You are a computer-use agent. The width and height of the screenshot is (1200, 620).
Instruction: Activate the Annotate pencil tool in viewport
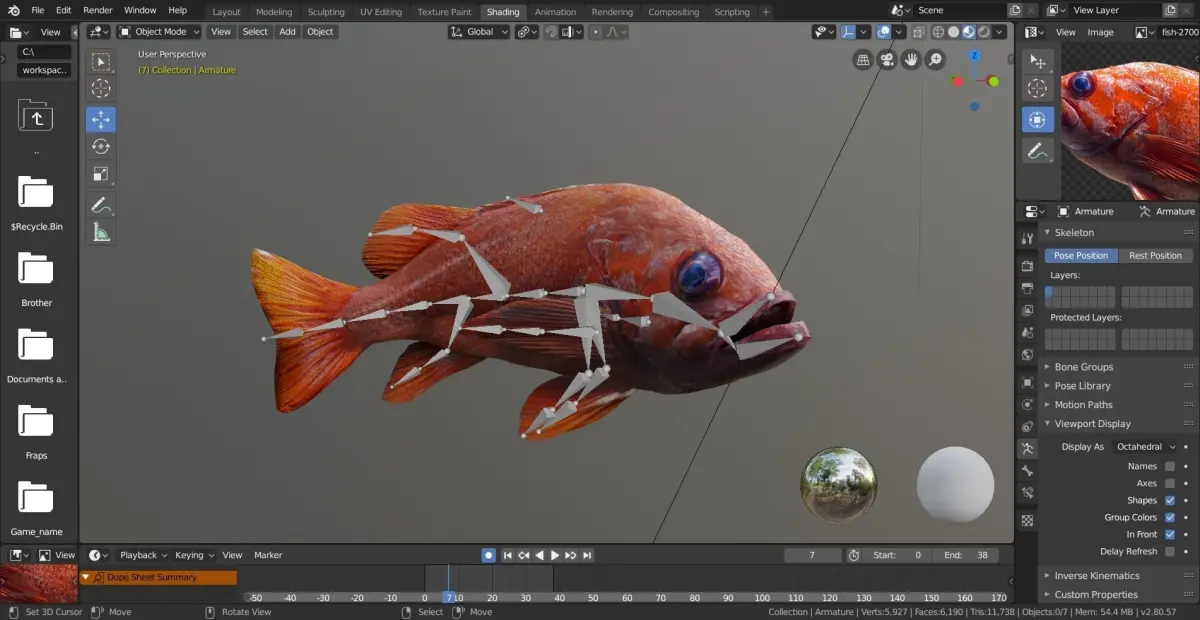[x=101, y=205]
